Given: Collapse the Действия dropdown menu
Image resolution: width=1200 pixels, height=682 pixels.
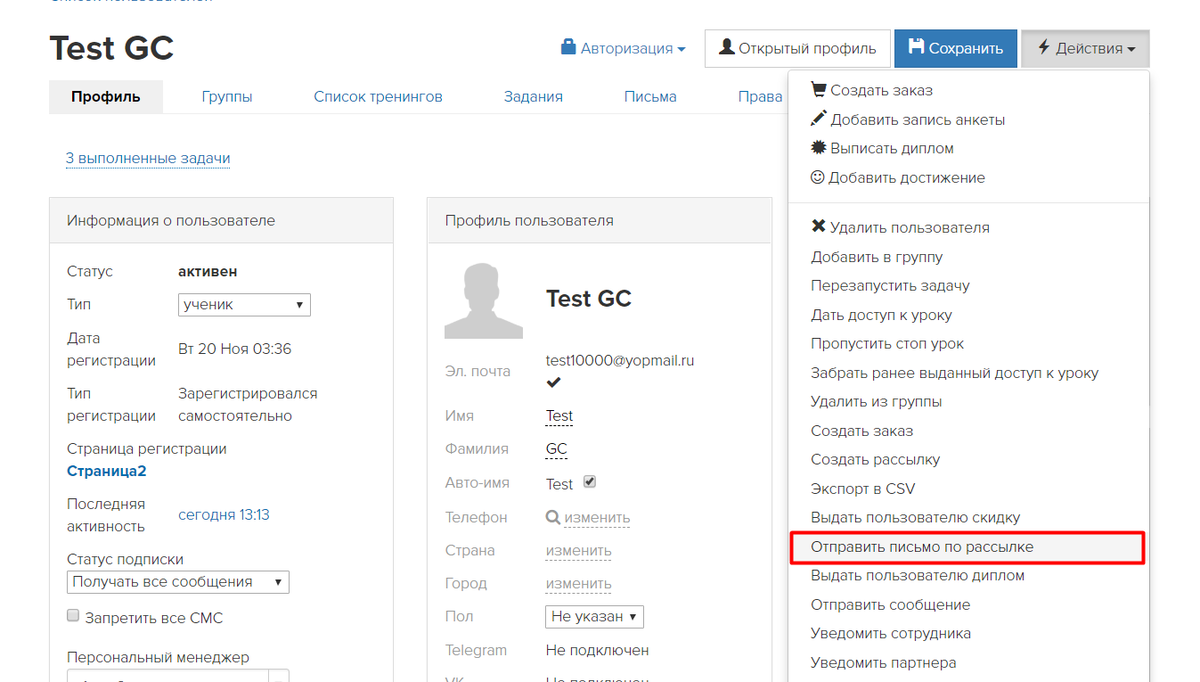Looking at the screenshot, I should click(x=1085, y=48).
